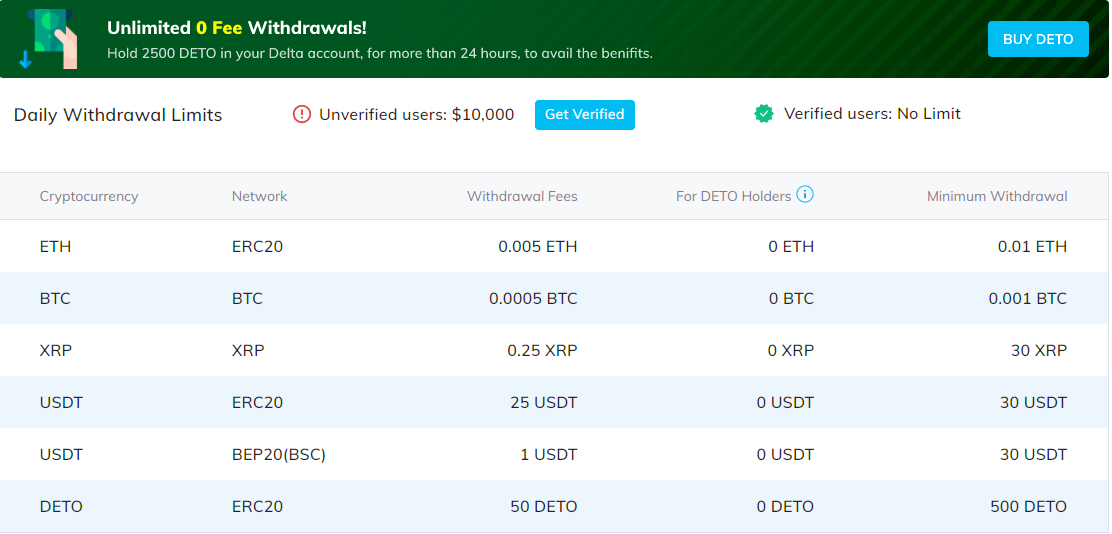Select the ETH row in the table
This screenshot has width=1112, height=534.
click(555, 246)
